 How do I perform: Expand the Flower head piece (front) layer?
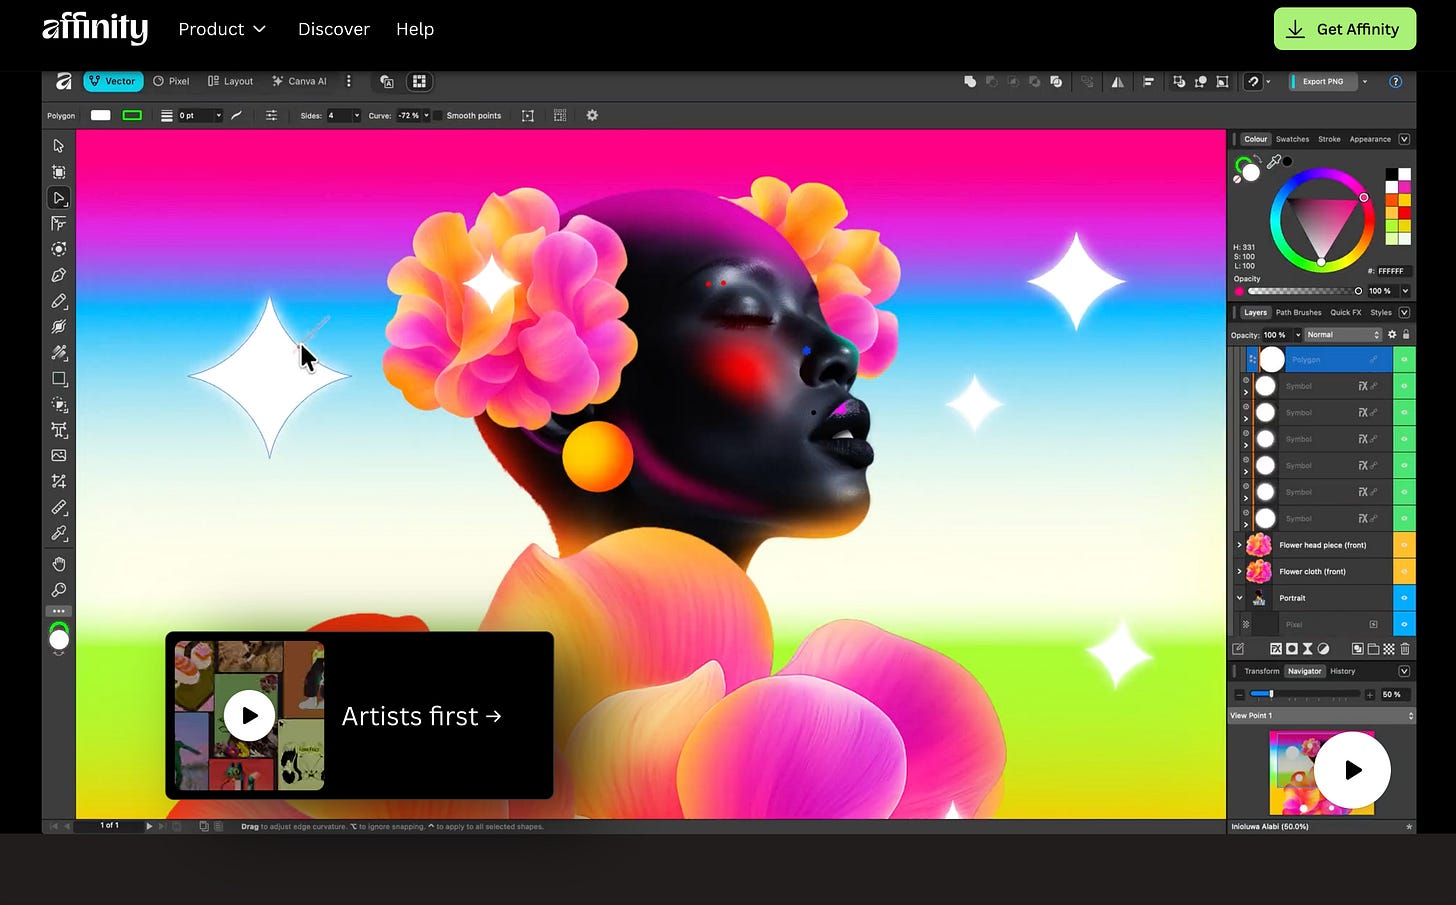(1239, 545)
